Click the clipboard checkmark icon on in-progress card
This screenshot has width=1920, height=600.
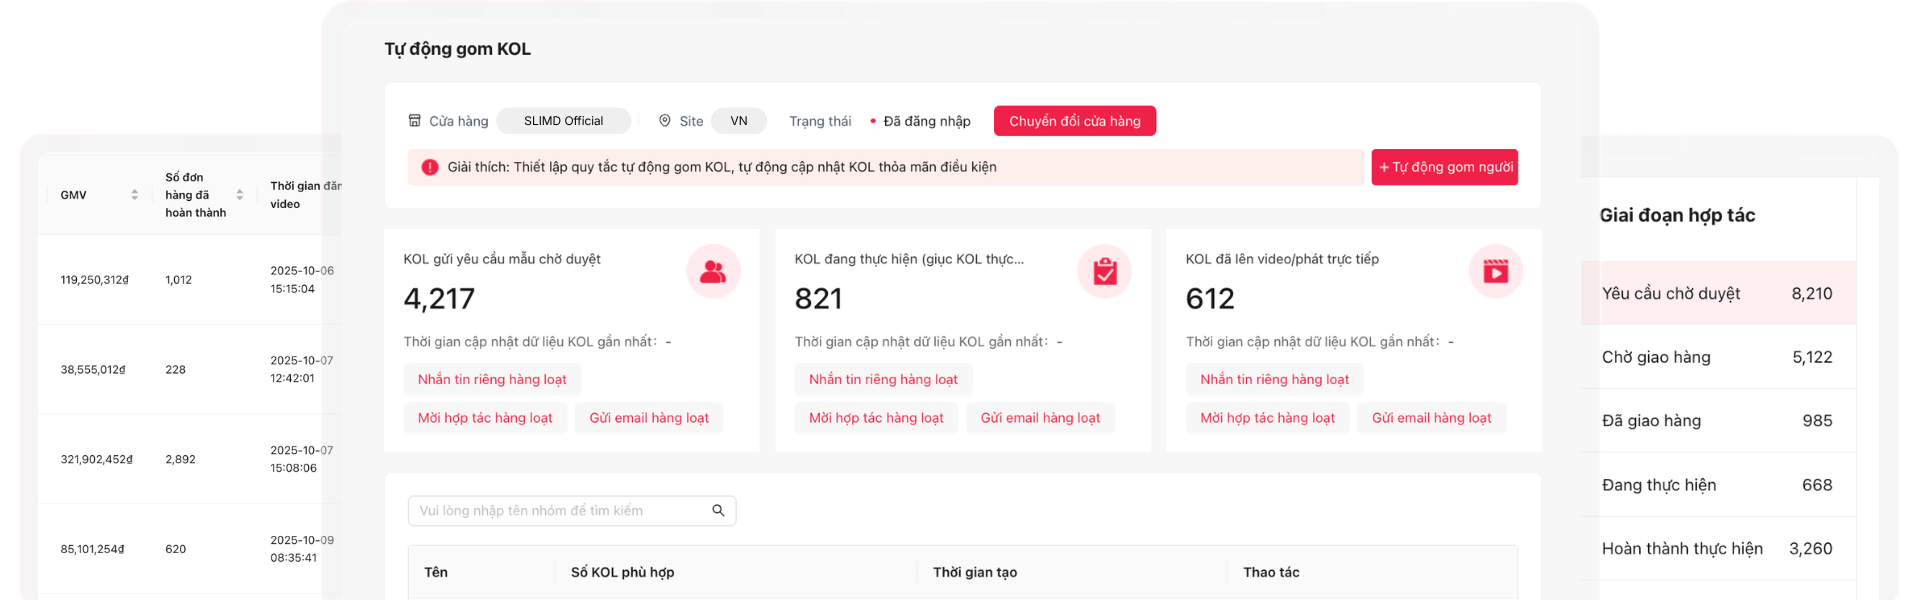(1104, 271)
